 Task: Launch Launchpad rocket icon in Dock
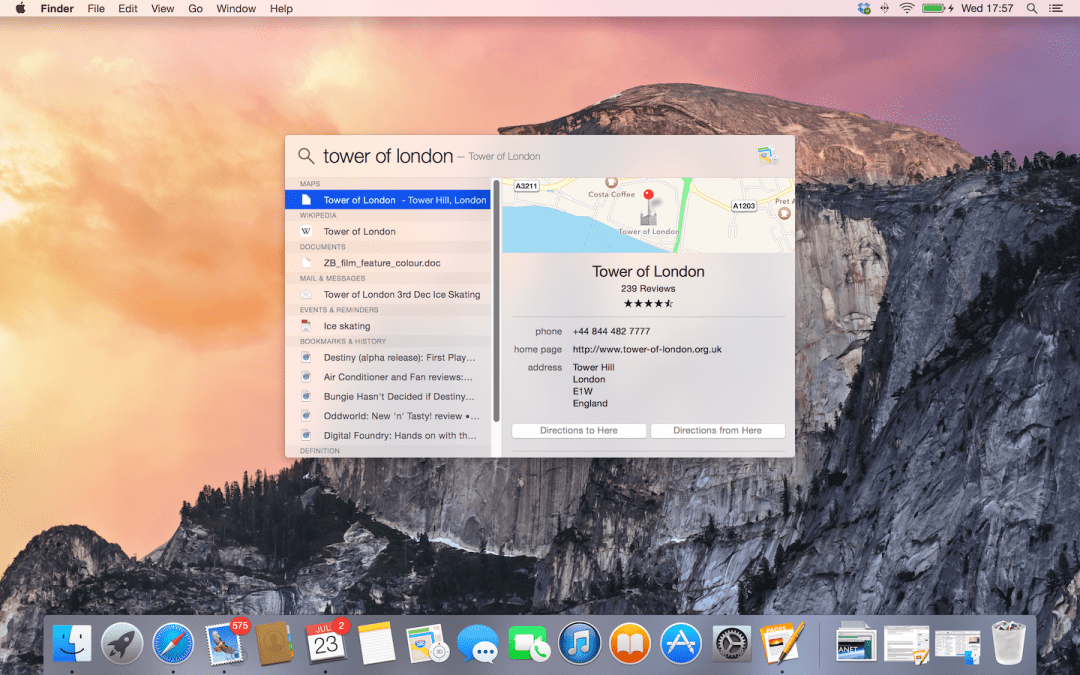coord(122,643)
